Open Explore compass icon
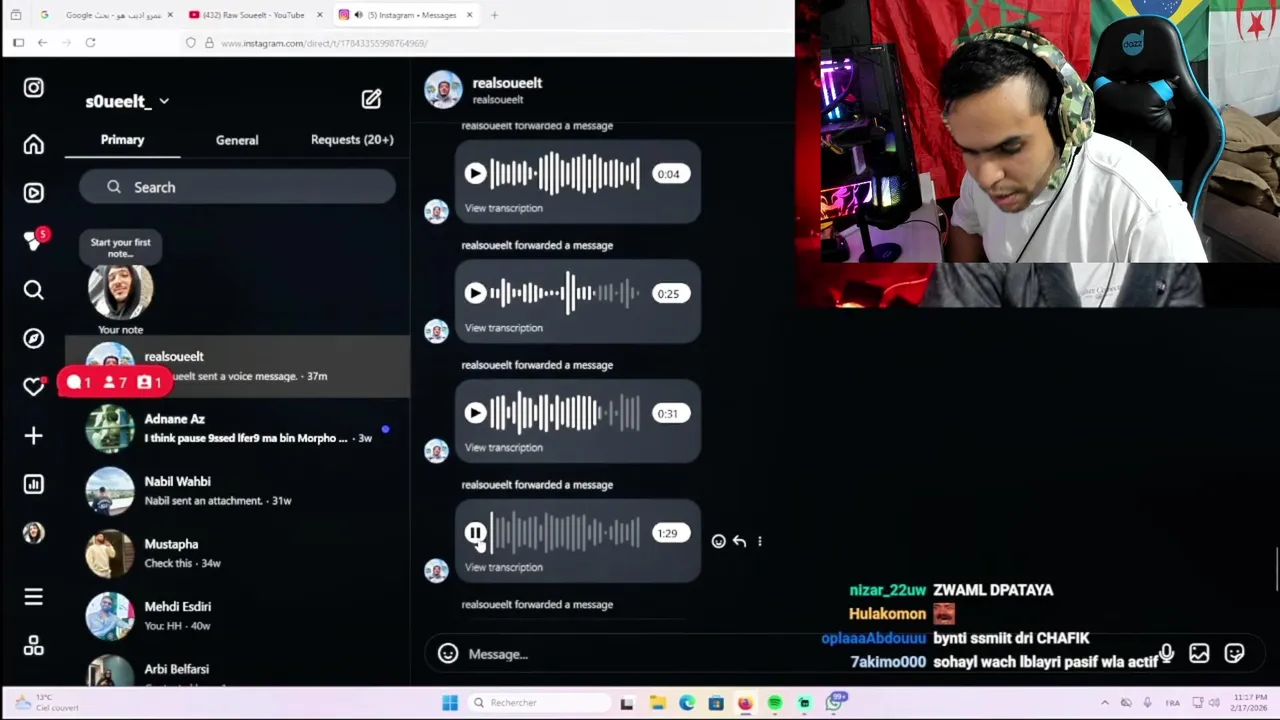The image size is (1280, 720). coord(33,338)
